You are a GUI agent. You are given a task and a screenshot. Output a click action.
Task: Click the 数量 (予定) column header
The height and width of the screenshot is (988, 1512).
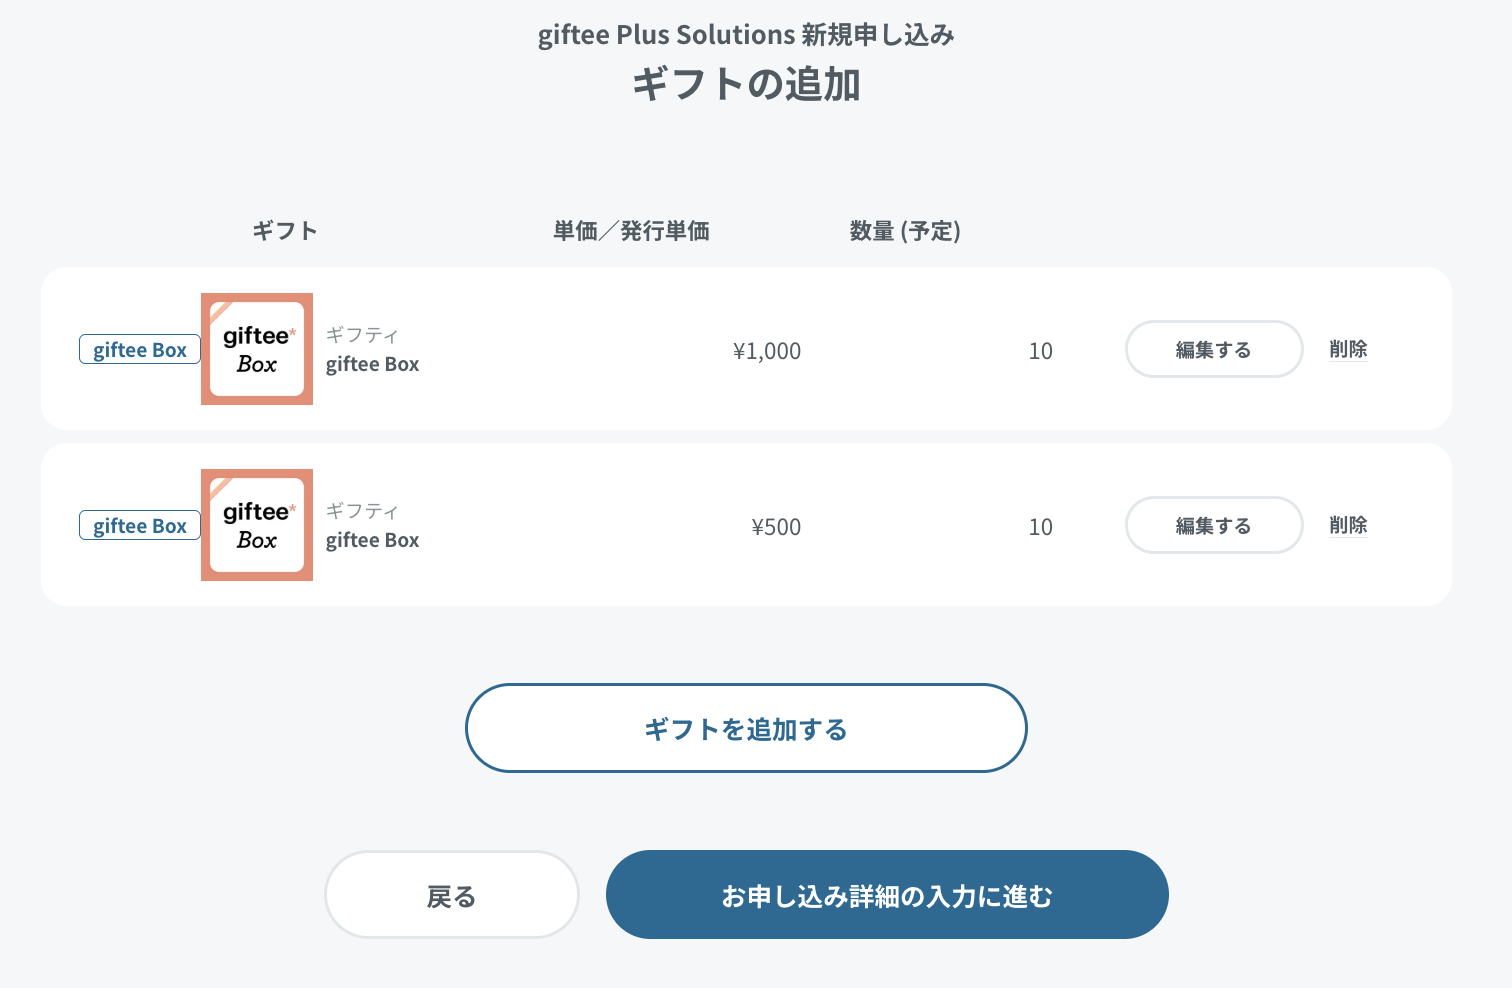coord(905,231)
